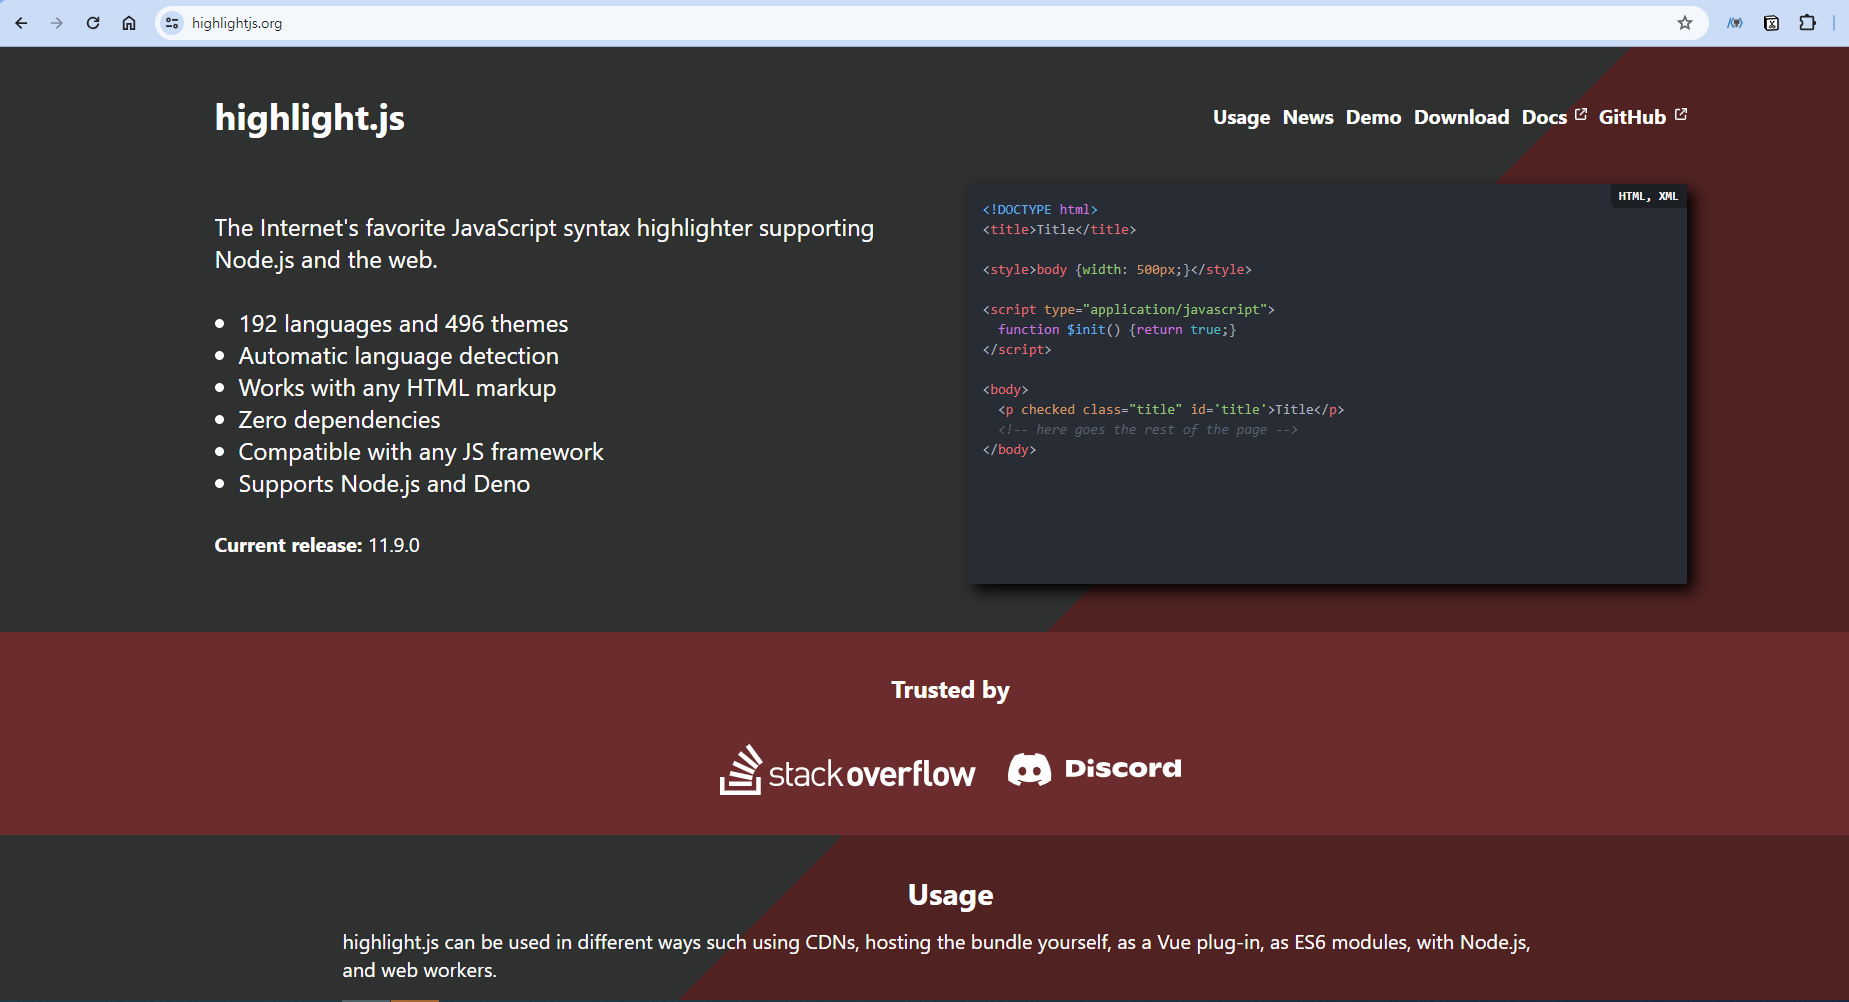Click the 'Usage' section heading
The width and height of the screenshot is (1849, 1002).
click(x=950, y=895)
